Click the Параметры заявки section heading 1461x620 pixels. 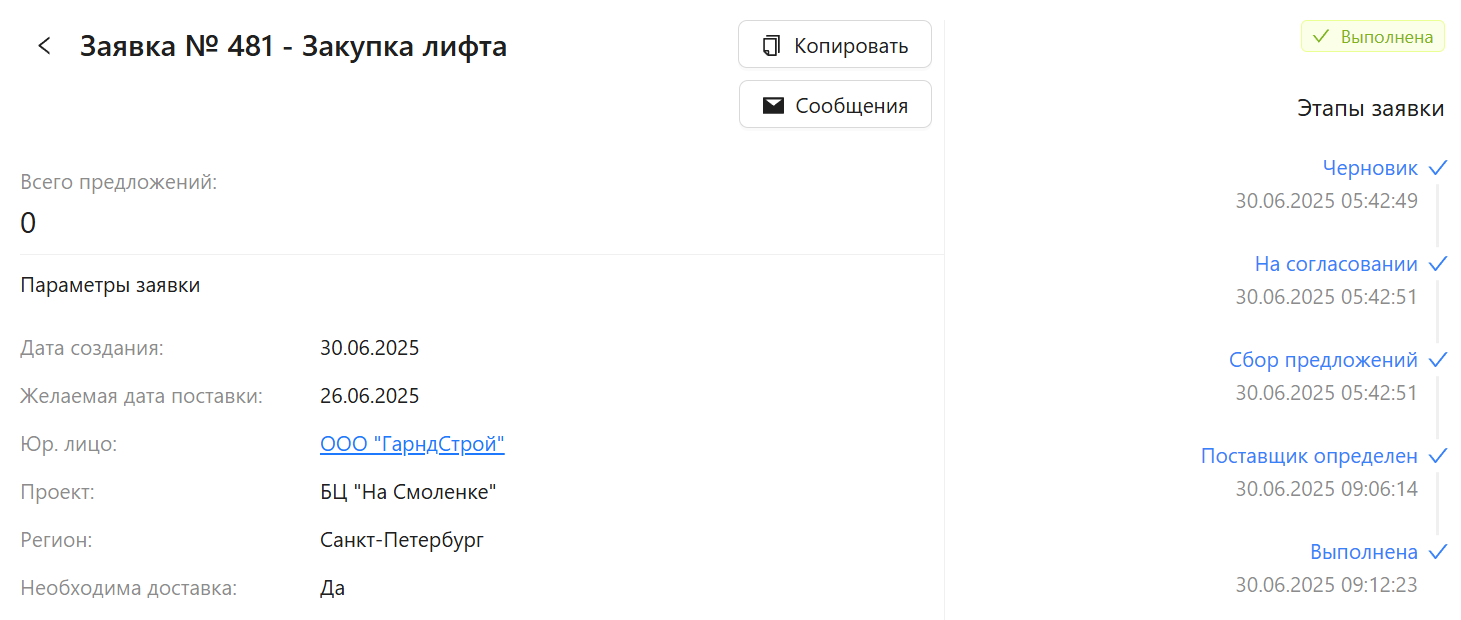[x=110, y=285]
